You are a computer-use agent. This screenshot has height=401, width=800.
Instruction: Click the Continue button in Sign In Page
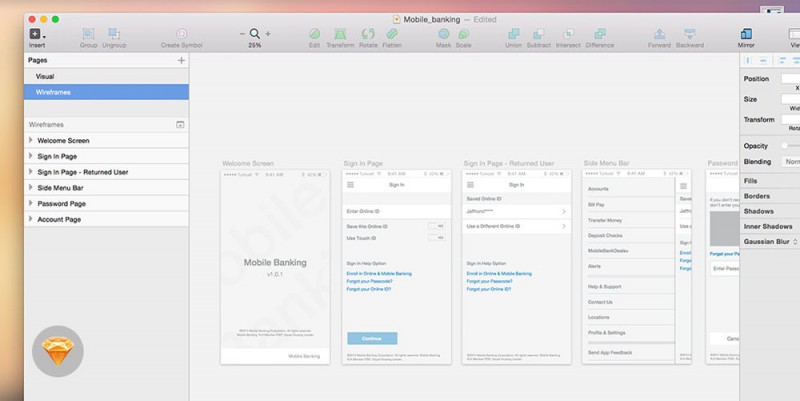[372, 338]
